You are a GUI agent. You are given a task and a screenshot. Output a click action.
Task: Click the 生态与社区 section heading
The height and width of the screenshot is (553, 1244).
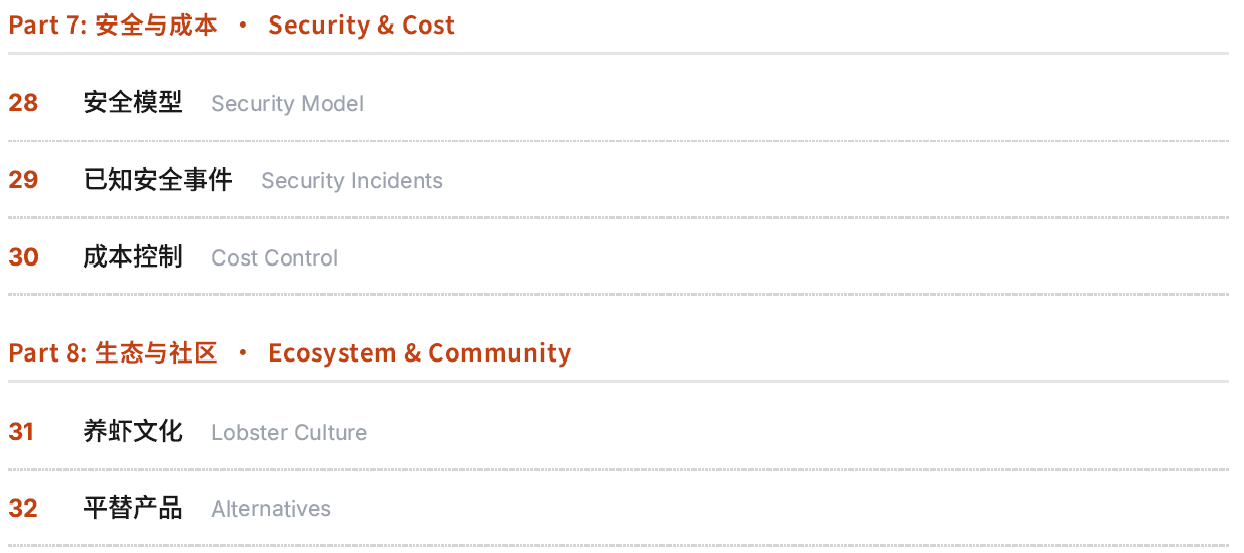(157, 353)
